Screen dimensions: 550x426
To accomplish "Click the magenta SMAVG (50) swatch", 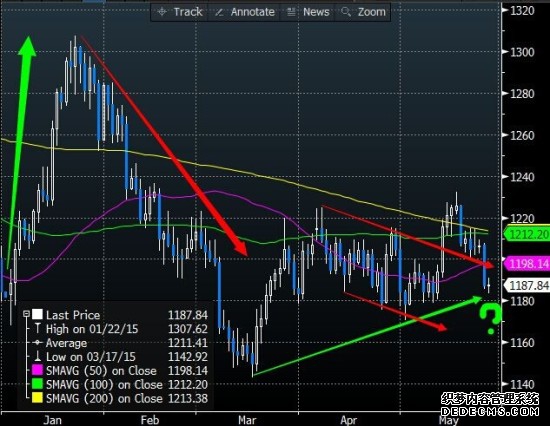I will 37,370.
